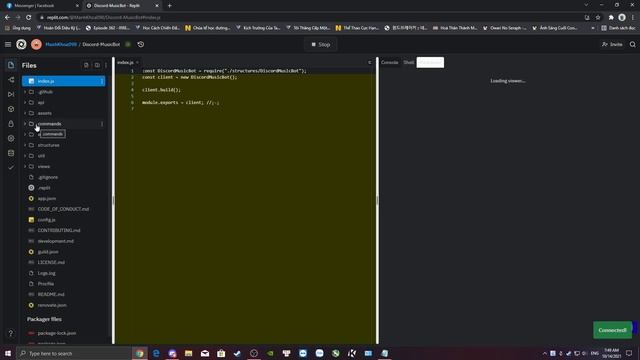The image size is (640, 360).
Task: Open the .gitignore file
Action: point(48,177)
